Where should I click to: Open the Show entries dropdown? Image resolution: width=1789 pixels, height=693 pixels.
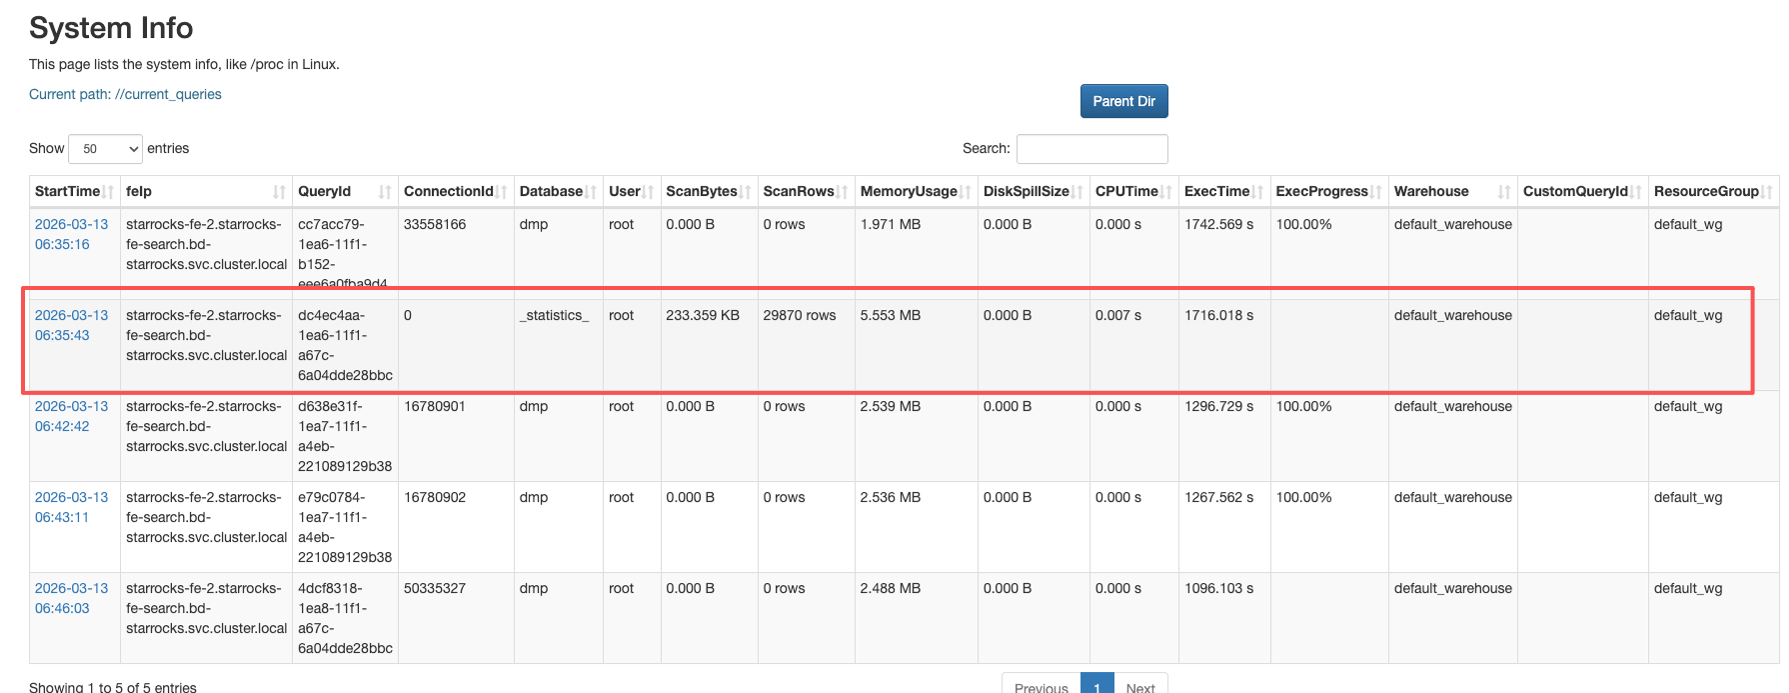pyautogui.click(x=105, y=149)
